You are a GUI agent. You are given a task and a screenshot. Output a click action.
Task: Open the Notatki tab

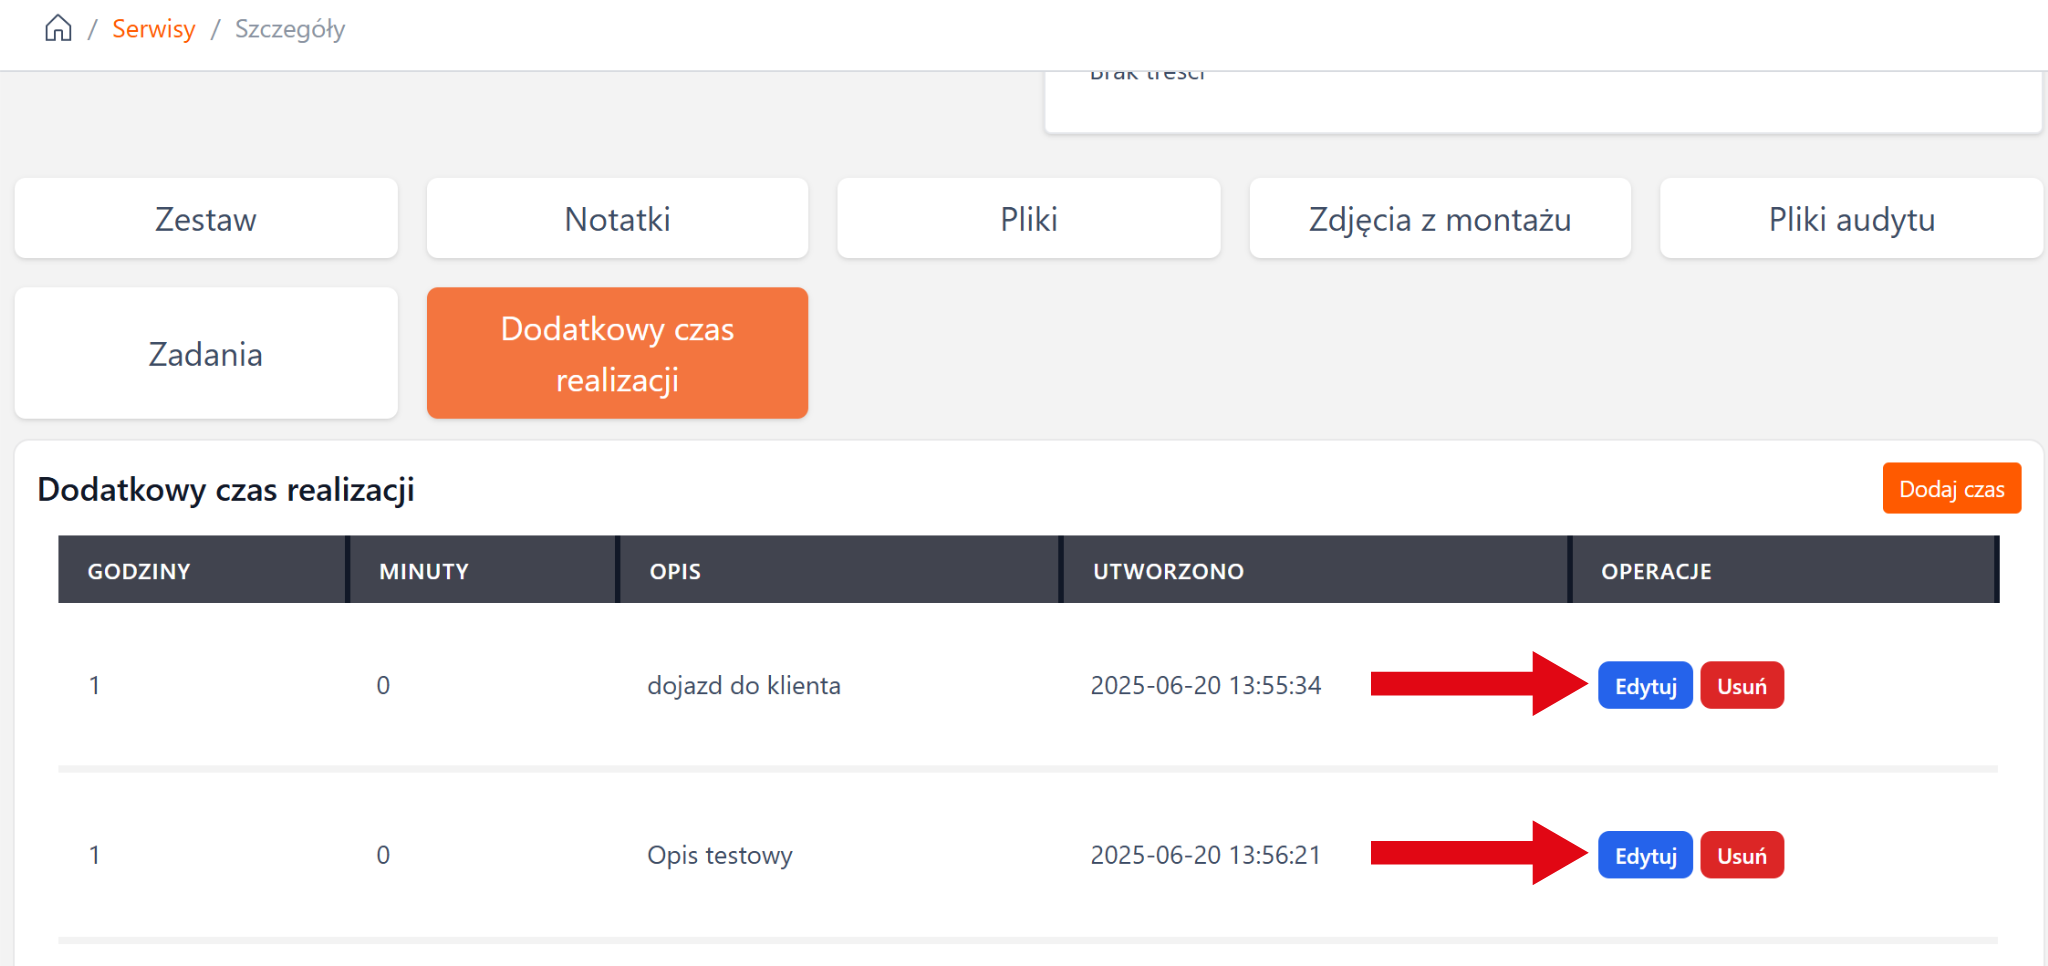617,219
